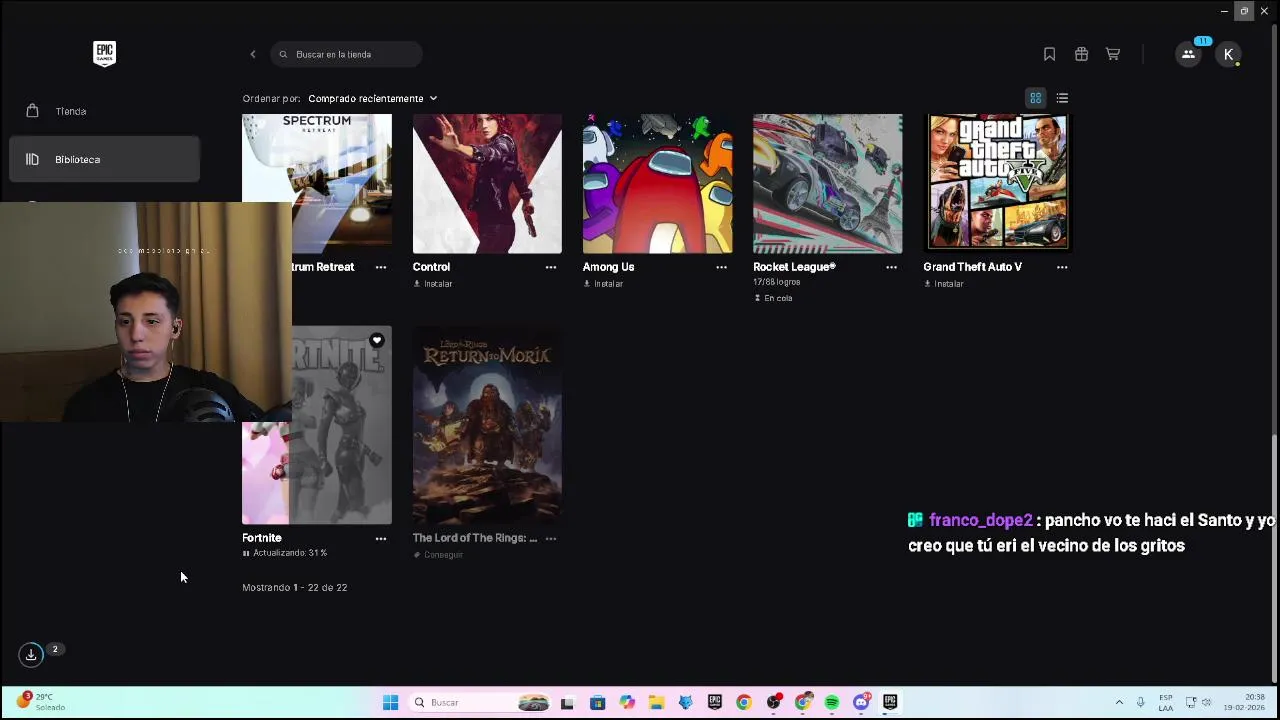
Task: Open Spotify in the taskbar
Action: coord(831,703)
